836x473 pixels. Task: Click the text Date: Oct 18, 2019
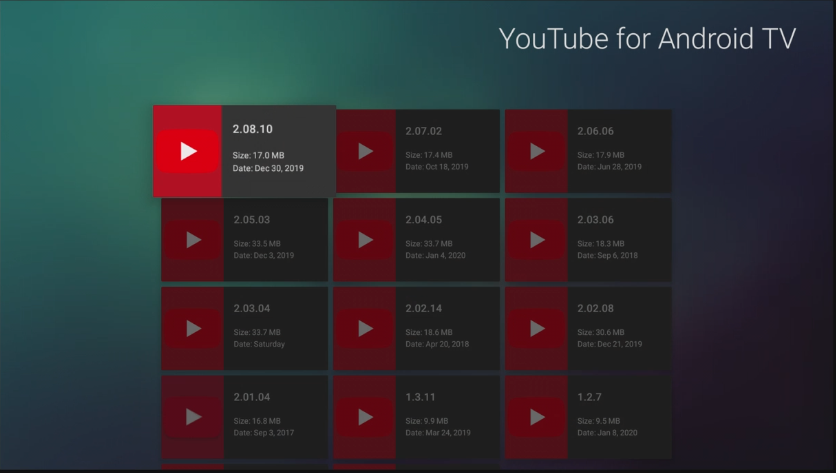[437, 166]
